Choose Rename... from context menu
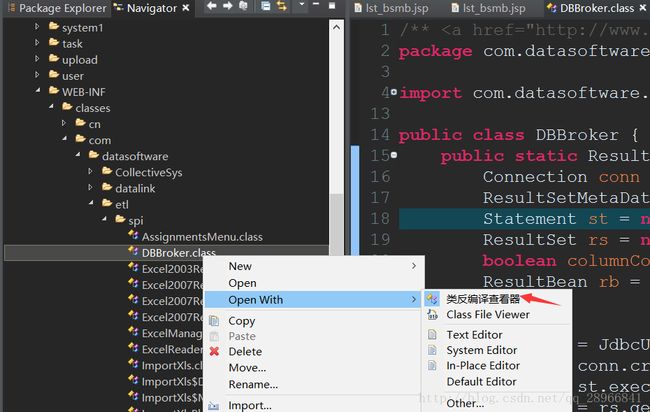This screenshot has height=412, width=650. coord(313,384)
